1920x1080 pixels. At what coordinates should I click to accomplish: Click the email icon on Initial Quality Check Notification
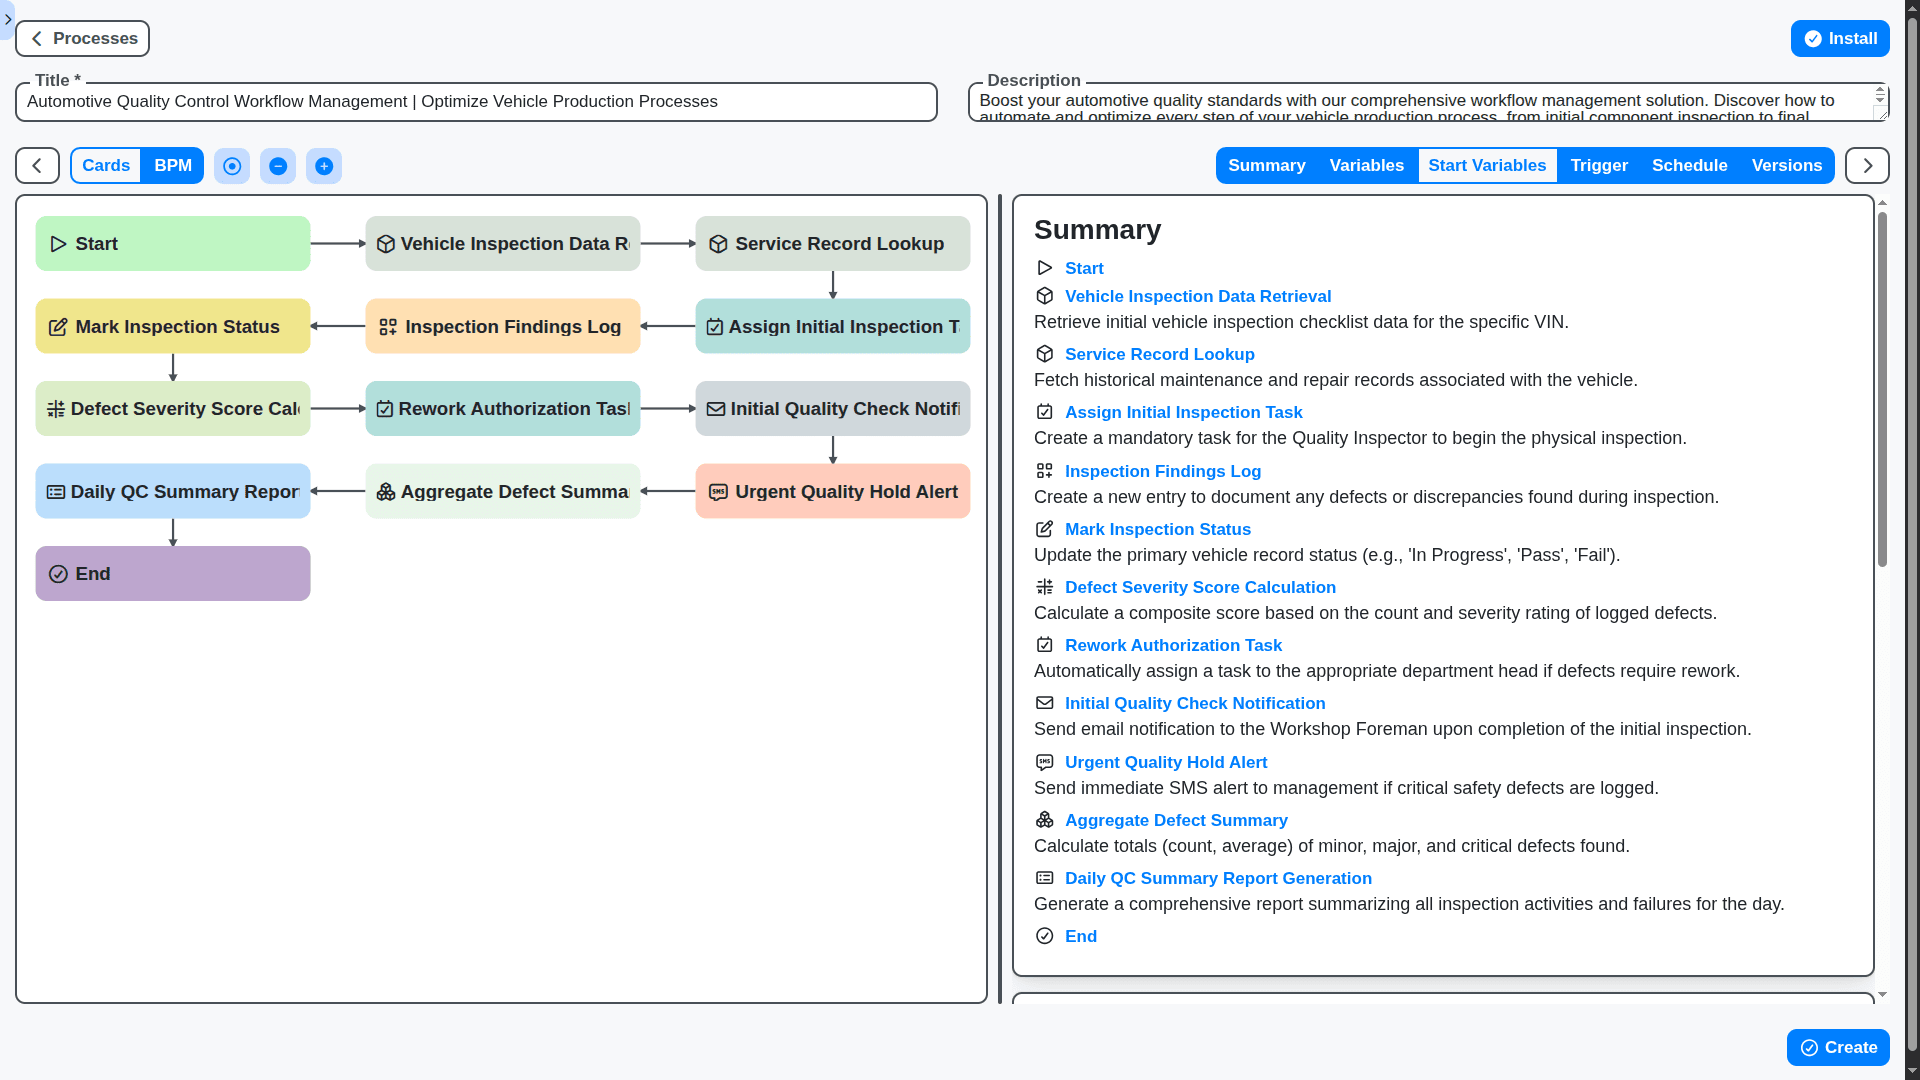[717, 408]
